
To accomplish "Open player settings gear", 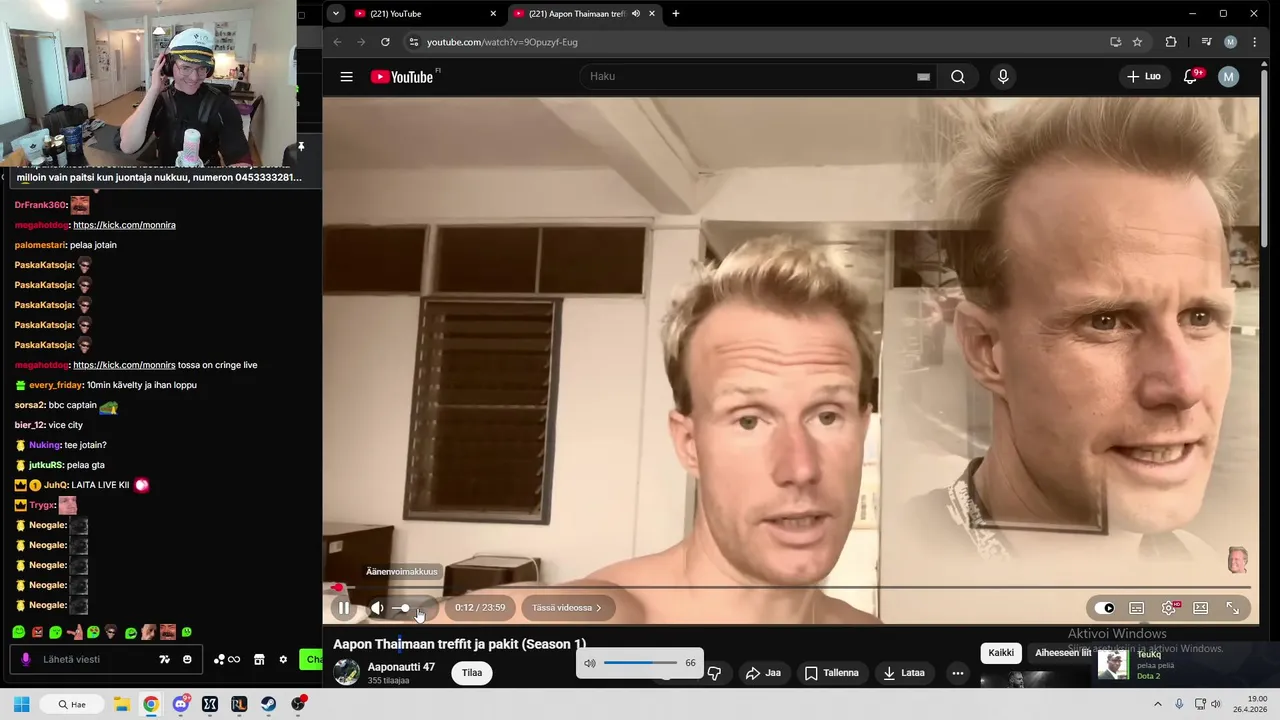I will pyautogui.click(x=1169, y=608).
